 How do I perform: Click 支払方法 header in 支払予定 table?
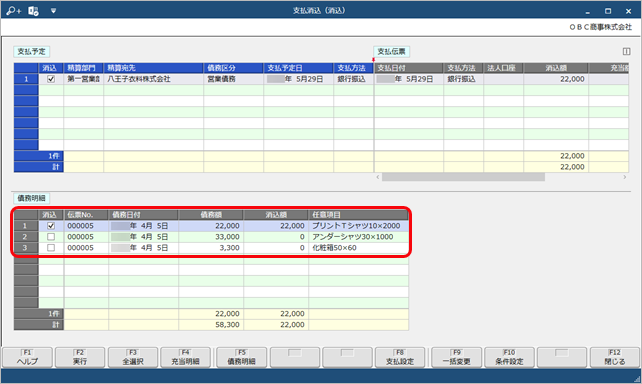353,68
